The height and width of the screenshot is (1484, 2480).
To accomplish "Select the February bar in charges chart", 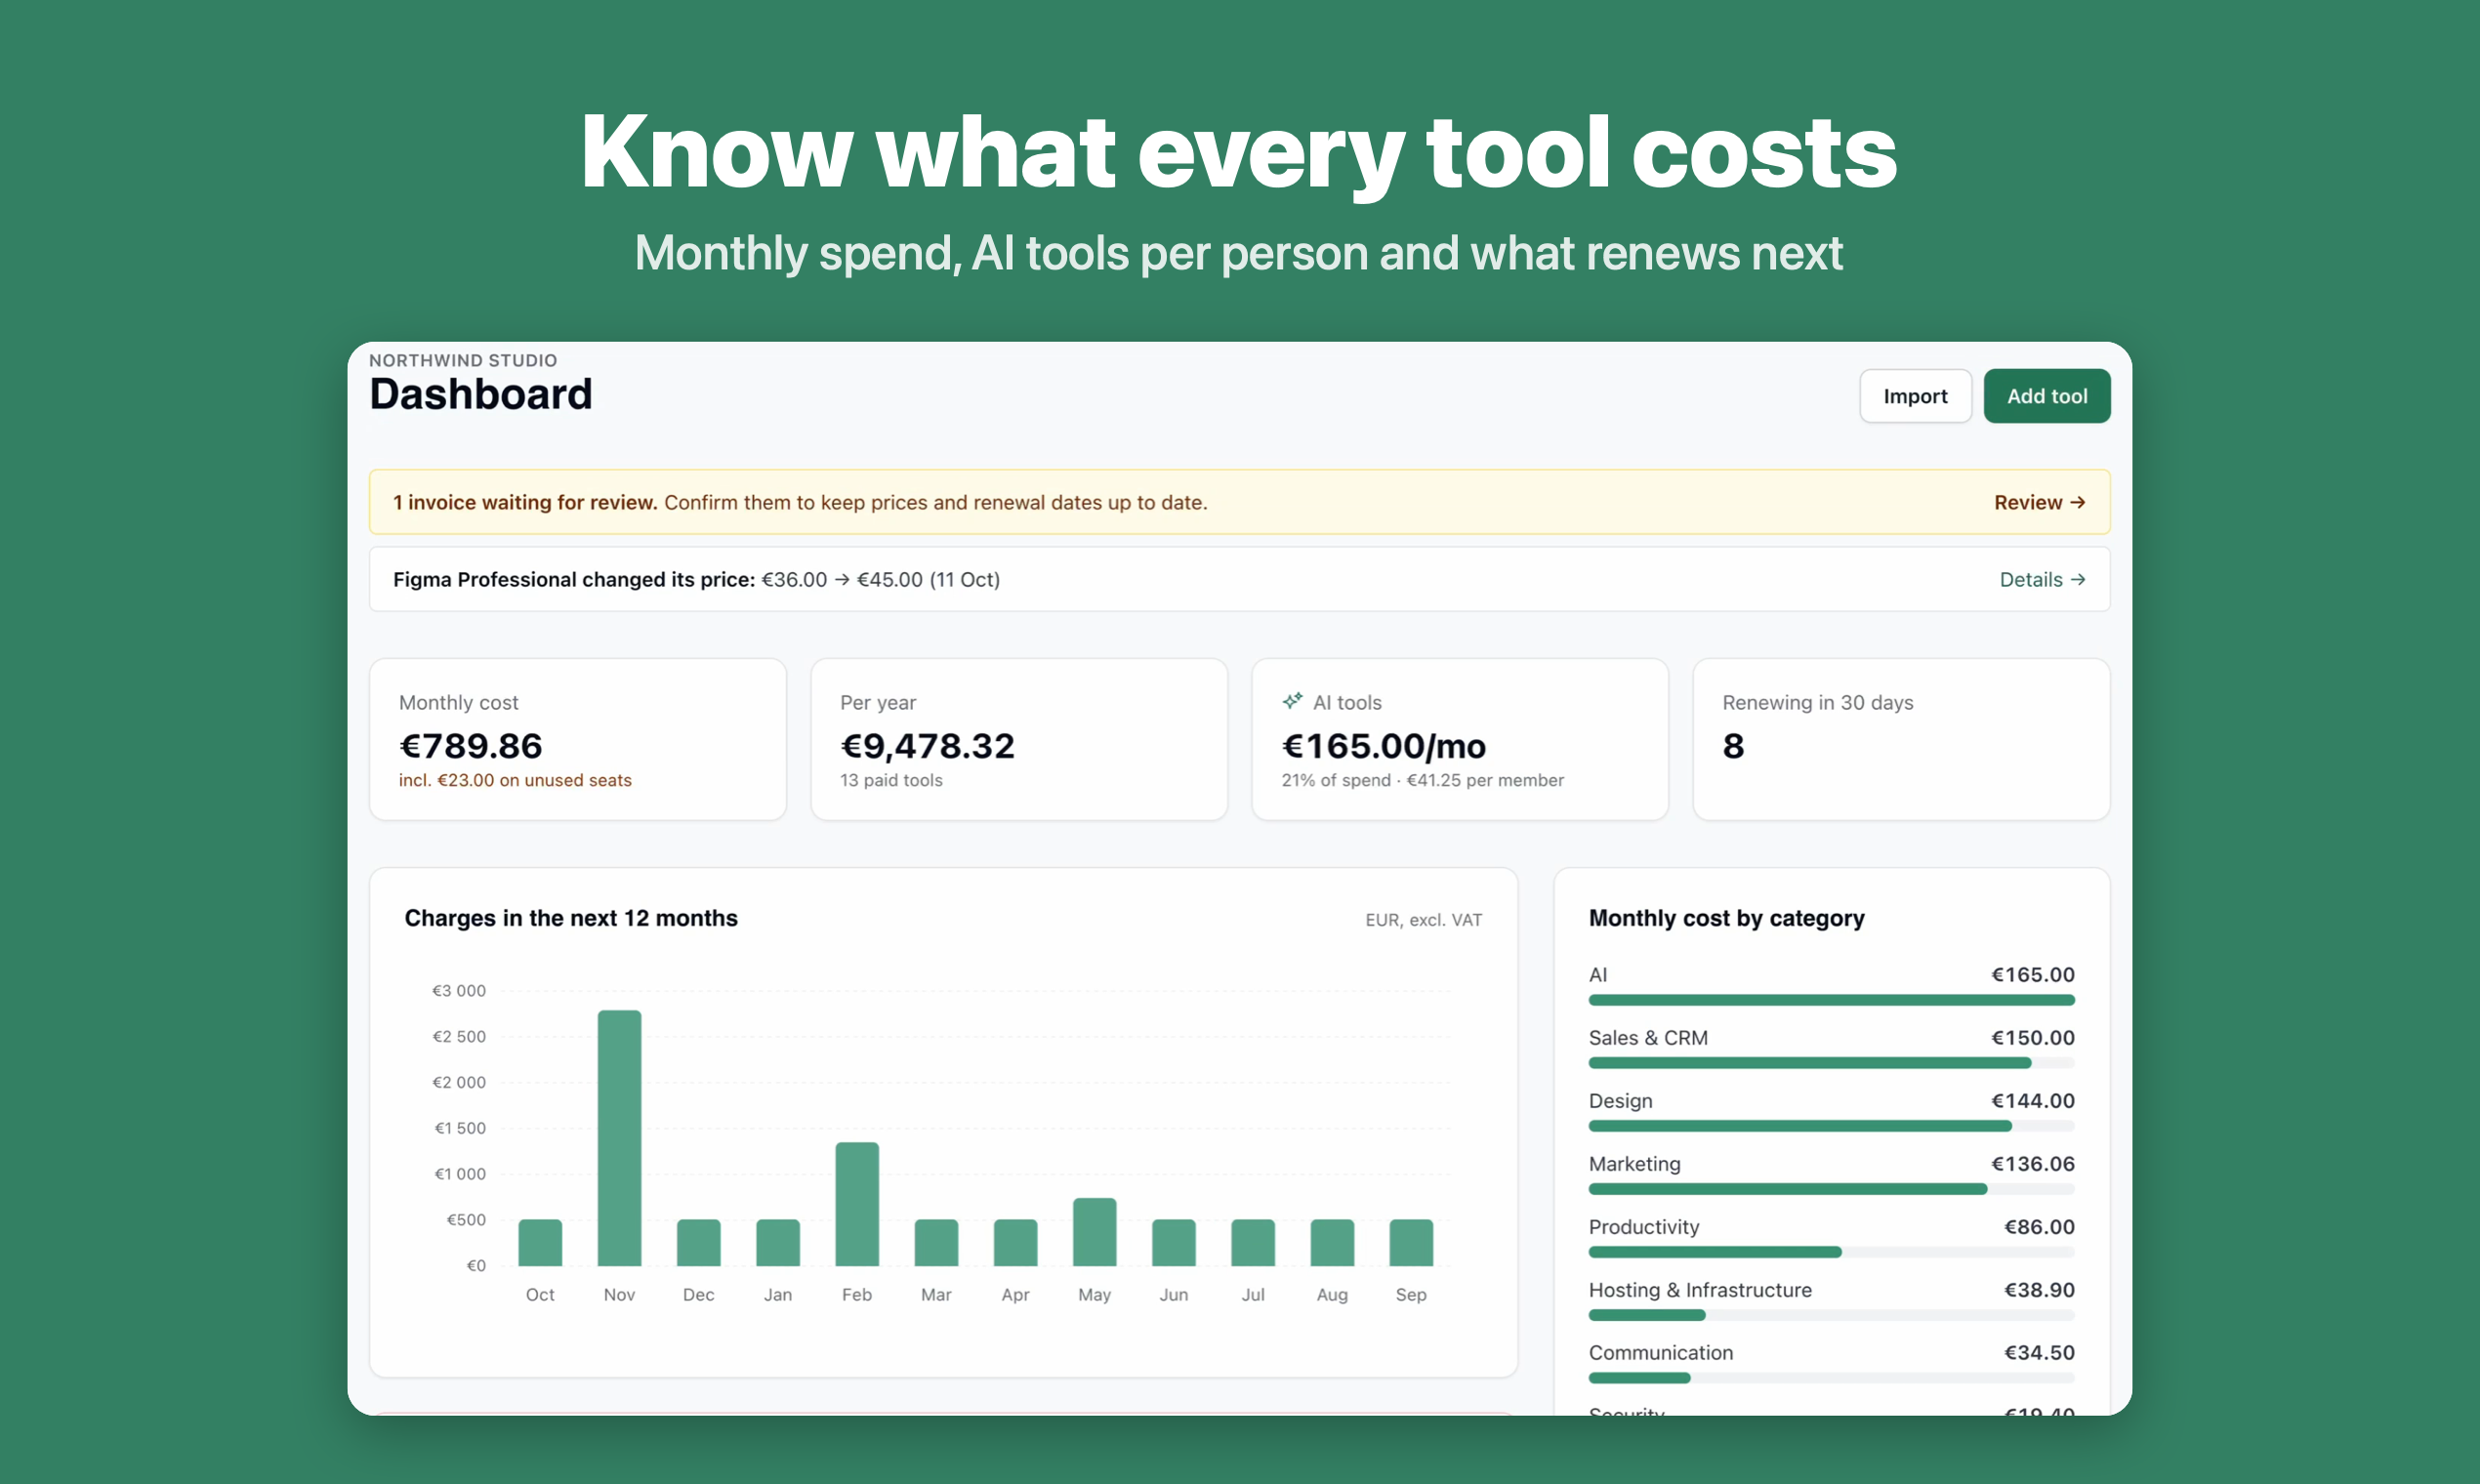I will click(857, 1204).
